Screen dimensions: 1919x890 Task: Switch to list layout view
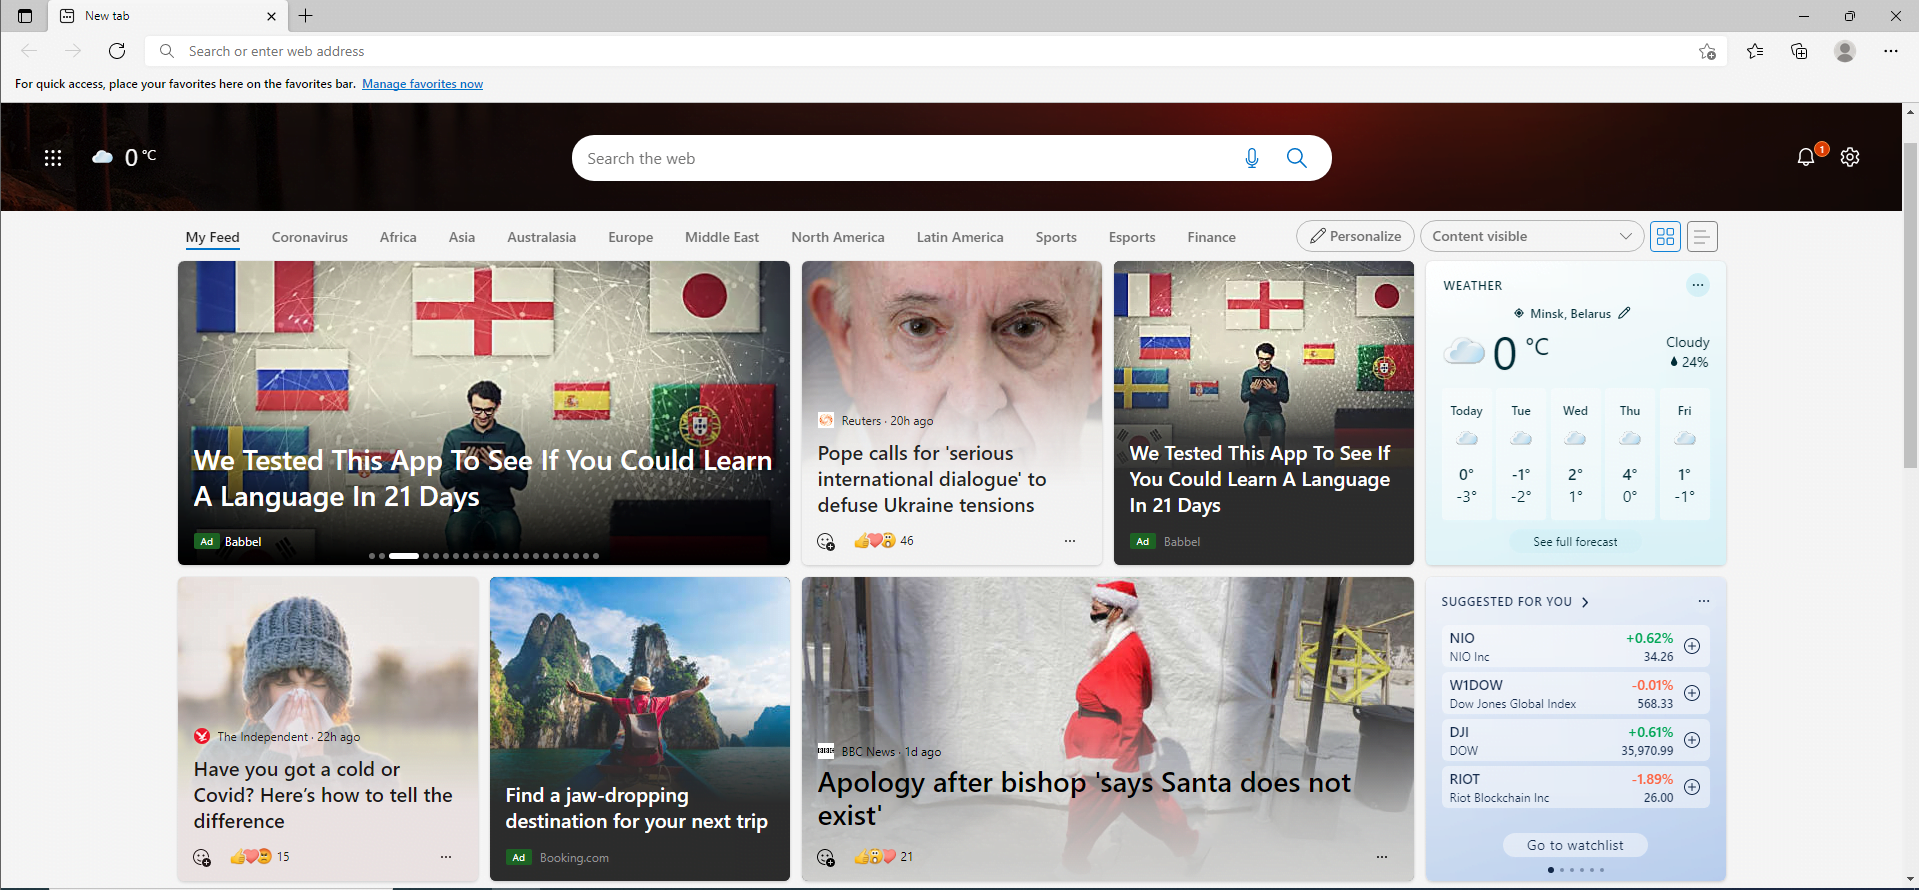point(1701,236)
